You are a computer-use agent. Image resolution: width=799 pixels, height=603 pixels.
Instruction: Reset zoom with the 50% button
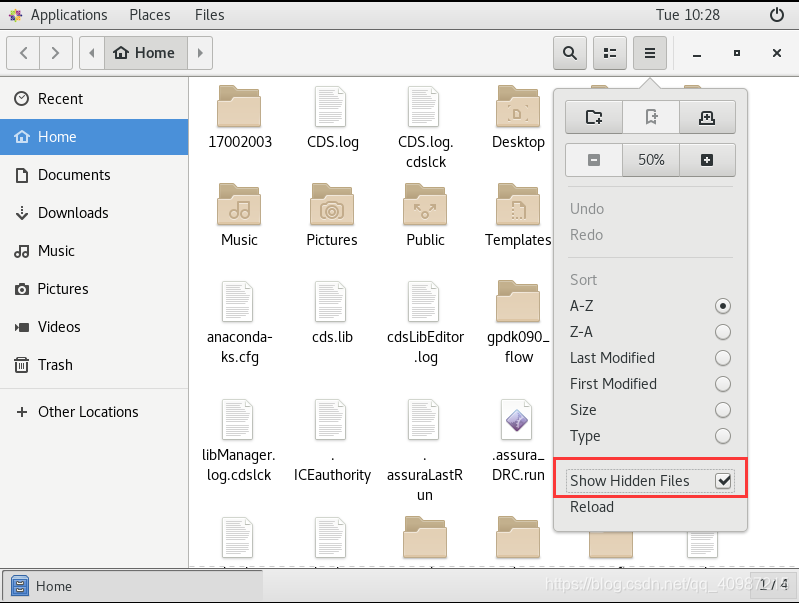tap(651, 160)
